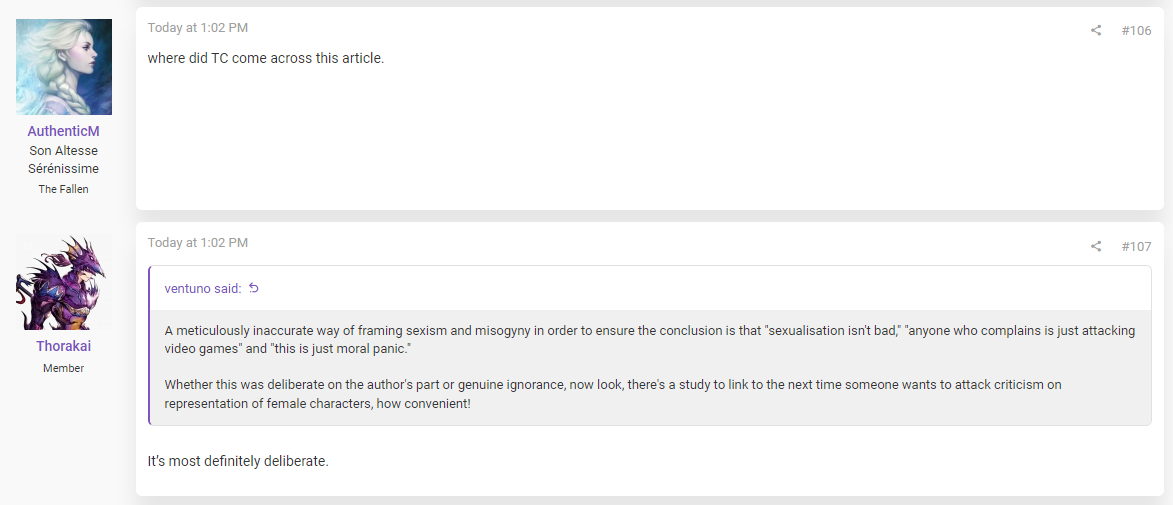Click the jump-to-post arrow beside ventuno said
Screen dimensions: 1173x505
pos(254,288)
